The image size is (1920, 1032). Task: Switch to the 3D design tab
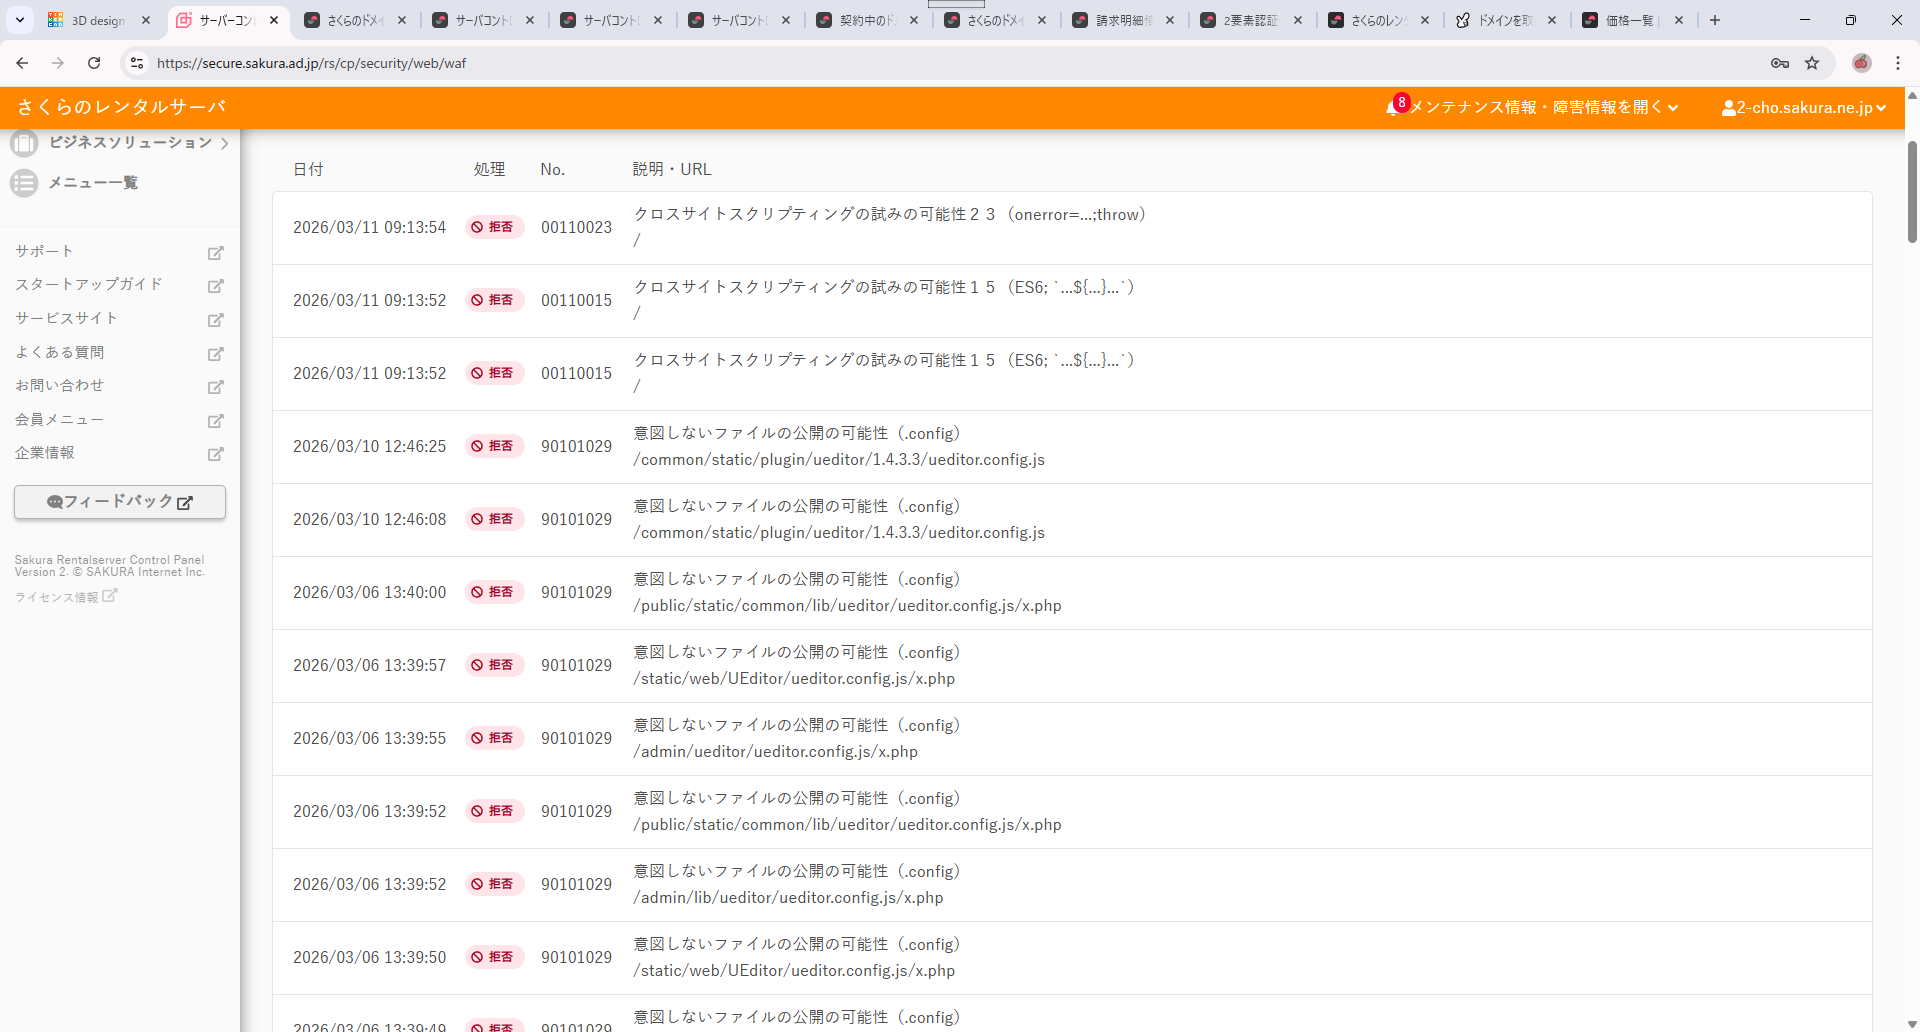(x=97, y=20)
